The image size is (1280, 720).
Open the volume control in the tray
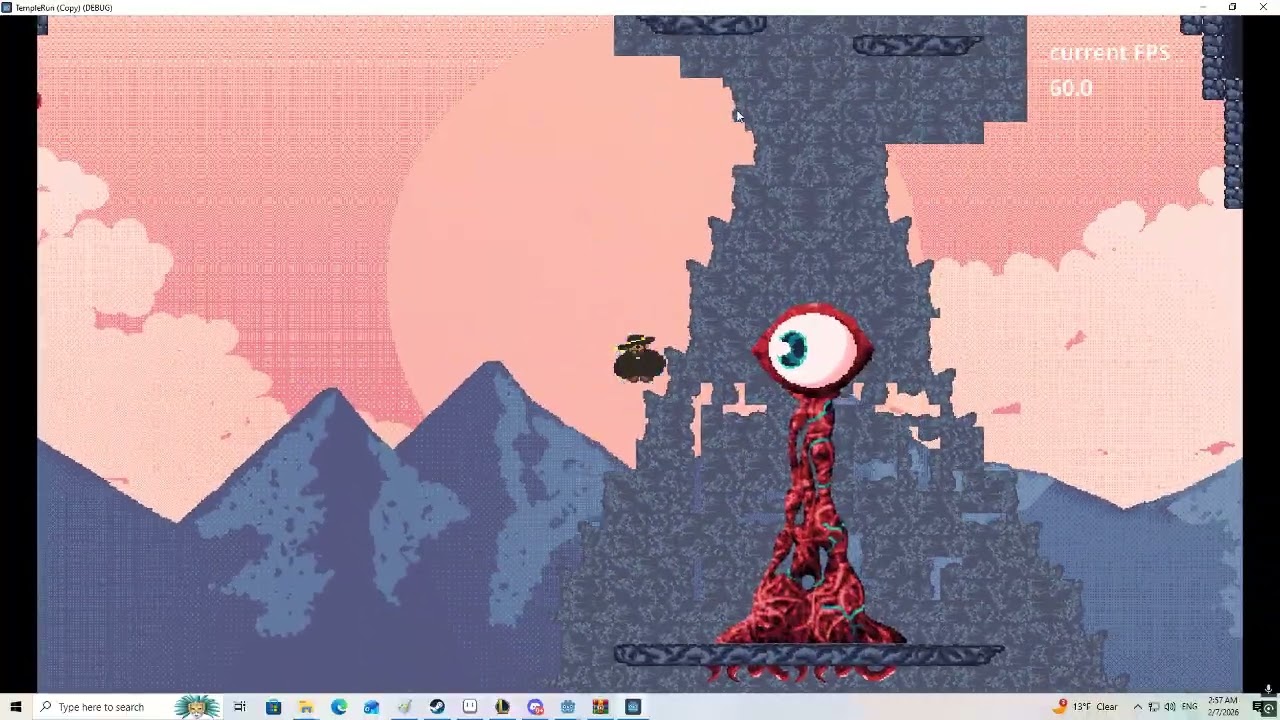1170,707
